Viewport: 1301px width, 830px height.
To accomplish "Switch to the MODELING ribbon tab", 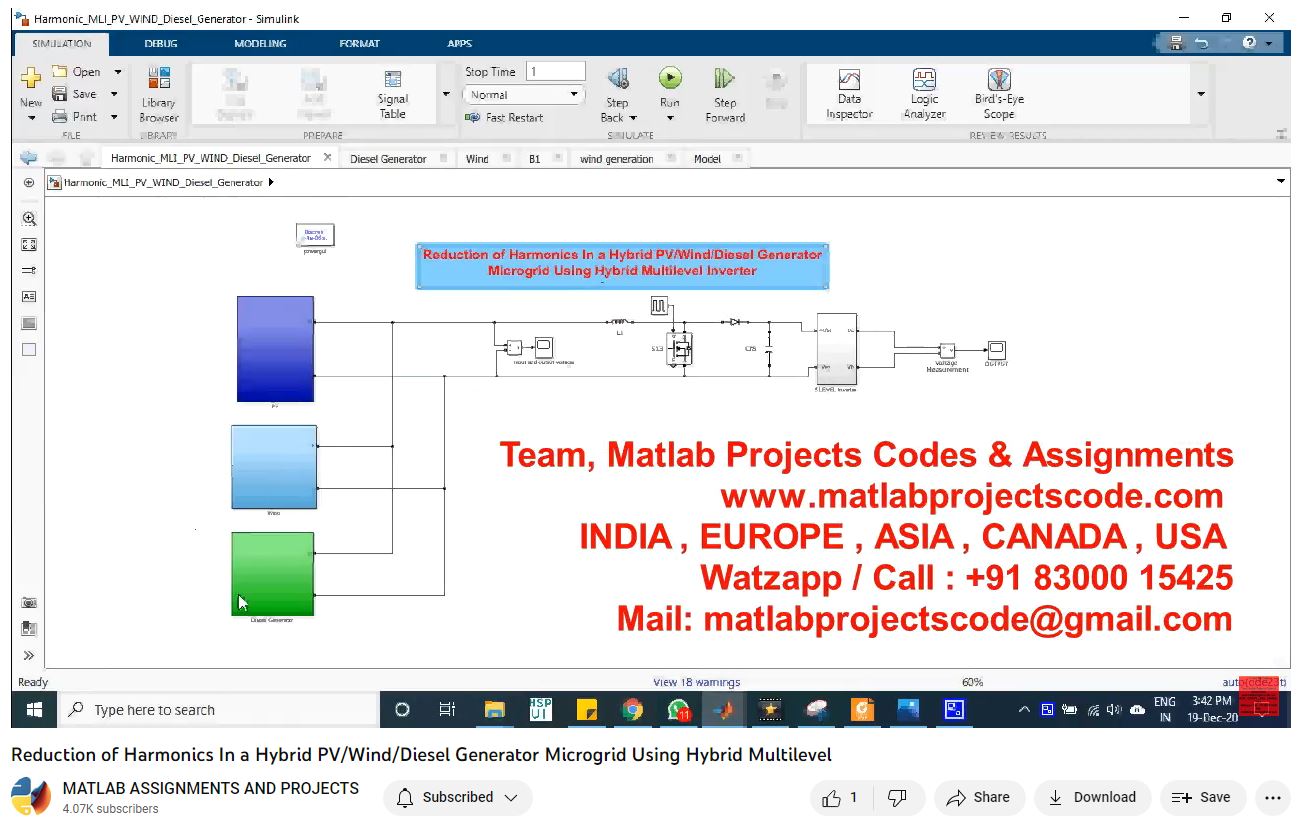I will point(260,43).
